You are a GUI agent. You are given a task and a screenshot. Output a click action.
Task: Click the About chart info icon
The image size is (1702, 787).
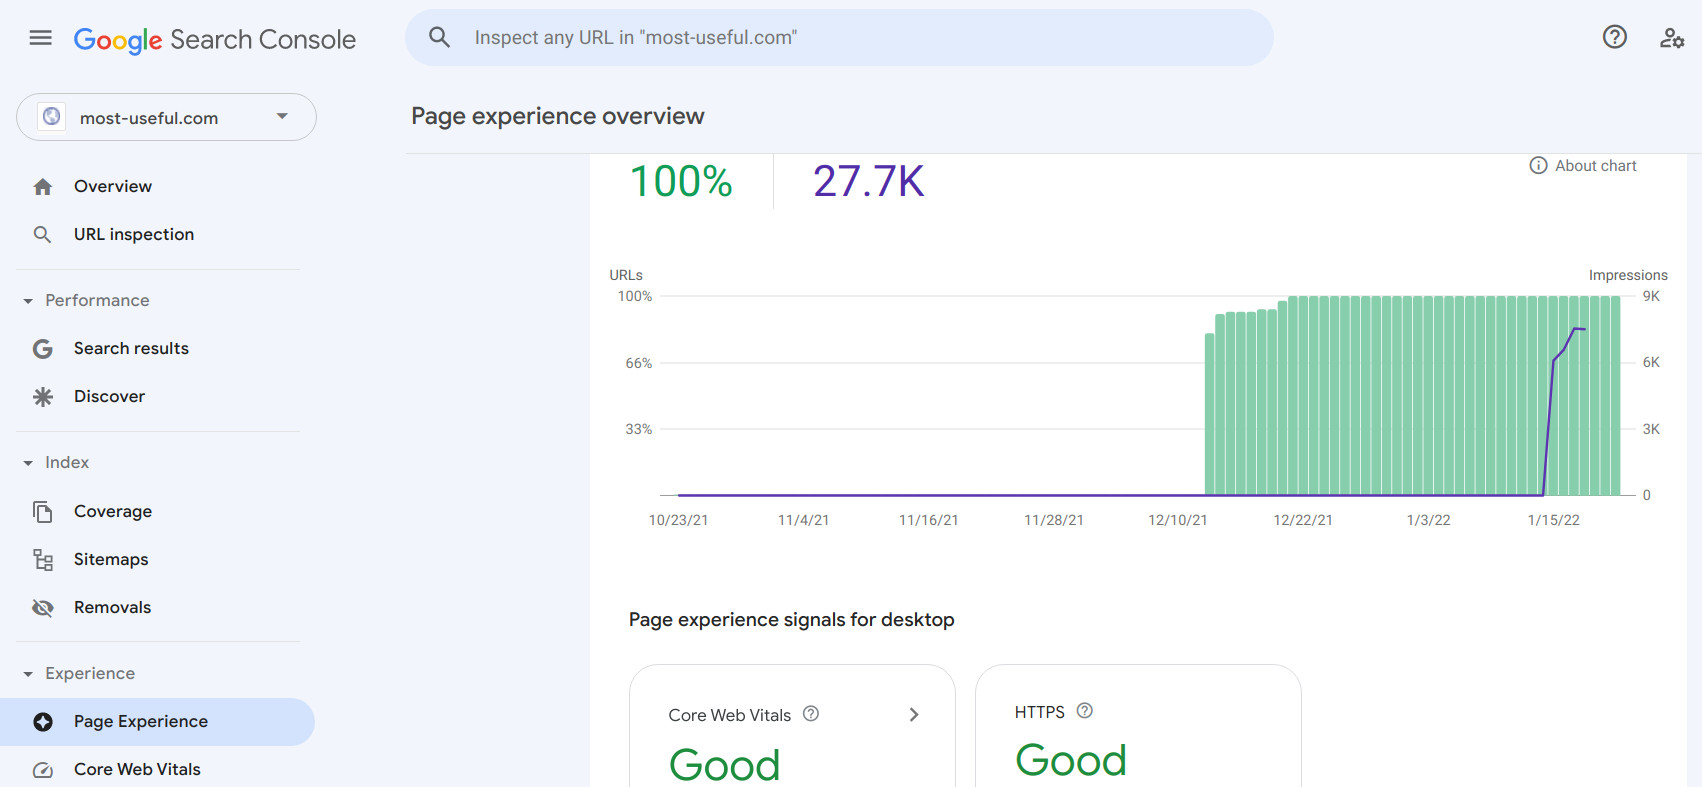coord(1538,166)
